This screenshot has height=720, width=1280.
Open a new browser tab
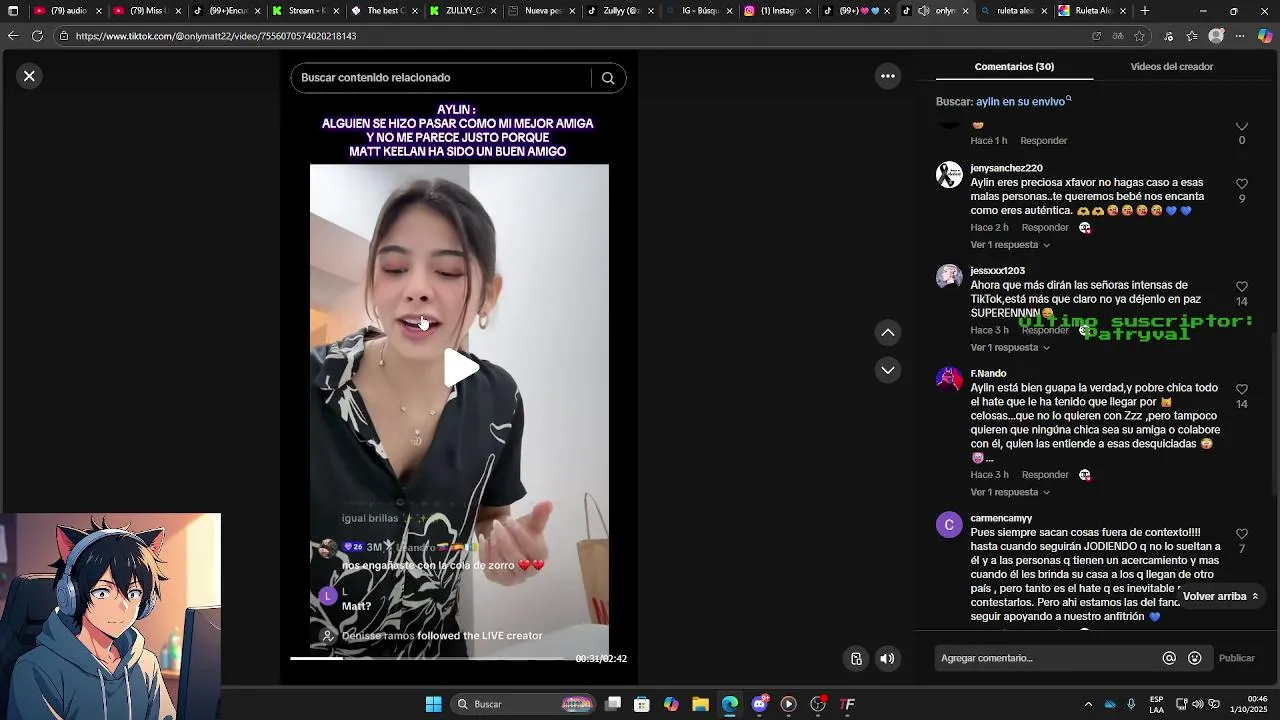(1145, 11)
